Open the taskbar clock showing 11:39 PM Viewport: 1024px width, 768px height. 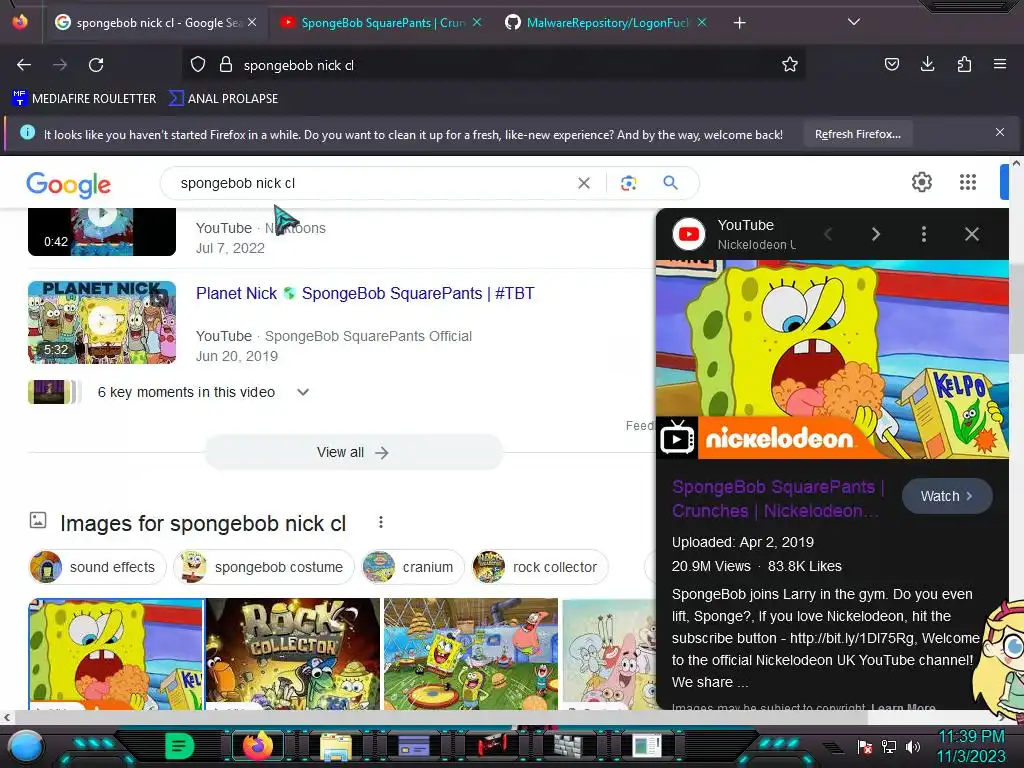(x=971, y=746)
